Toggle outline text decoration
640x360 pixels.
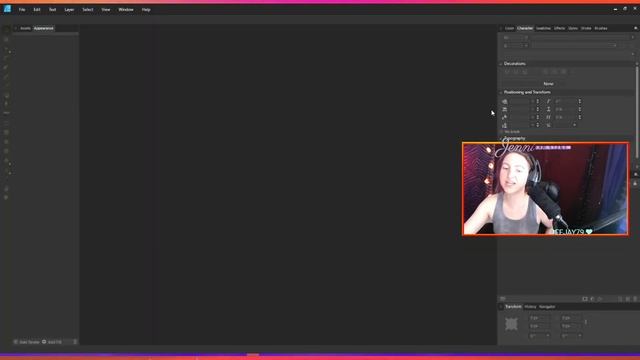(x=573, y=72)
